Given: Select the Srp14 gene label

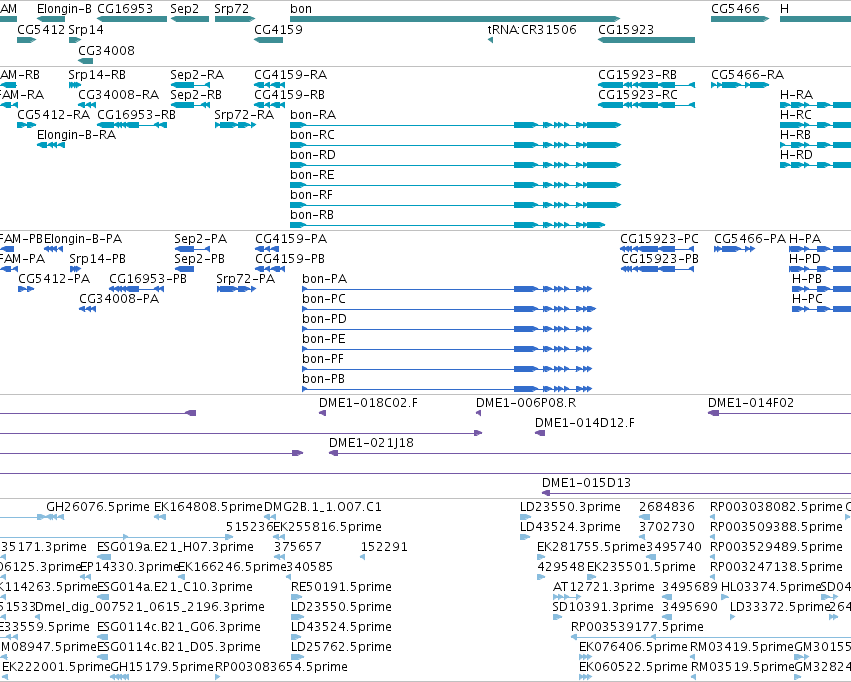Looking at the screenshot, I should 86,29.
